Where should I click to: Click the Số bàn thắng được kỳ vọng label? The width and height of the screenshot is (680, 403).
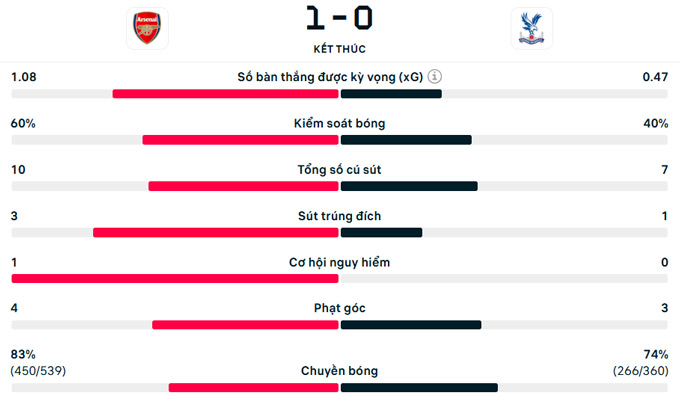[x=330, y=76]
